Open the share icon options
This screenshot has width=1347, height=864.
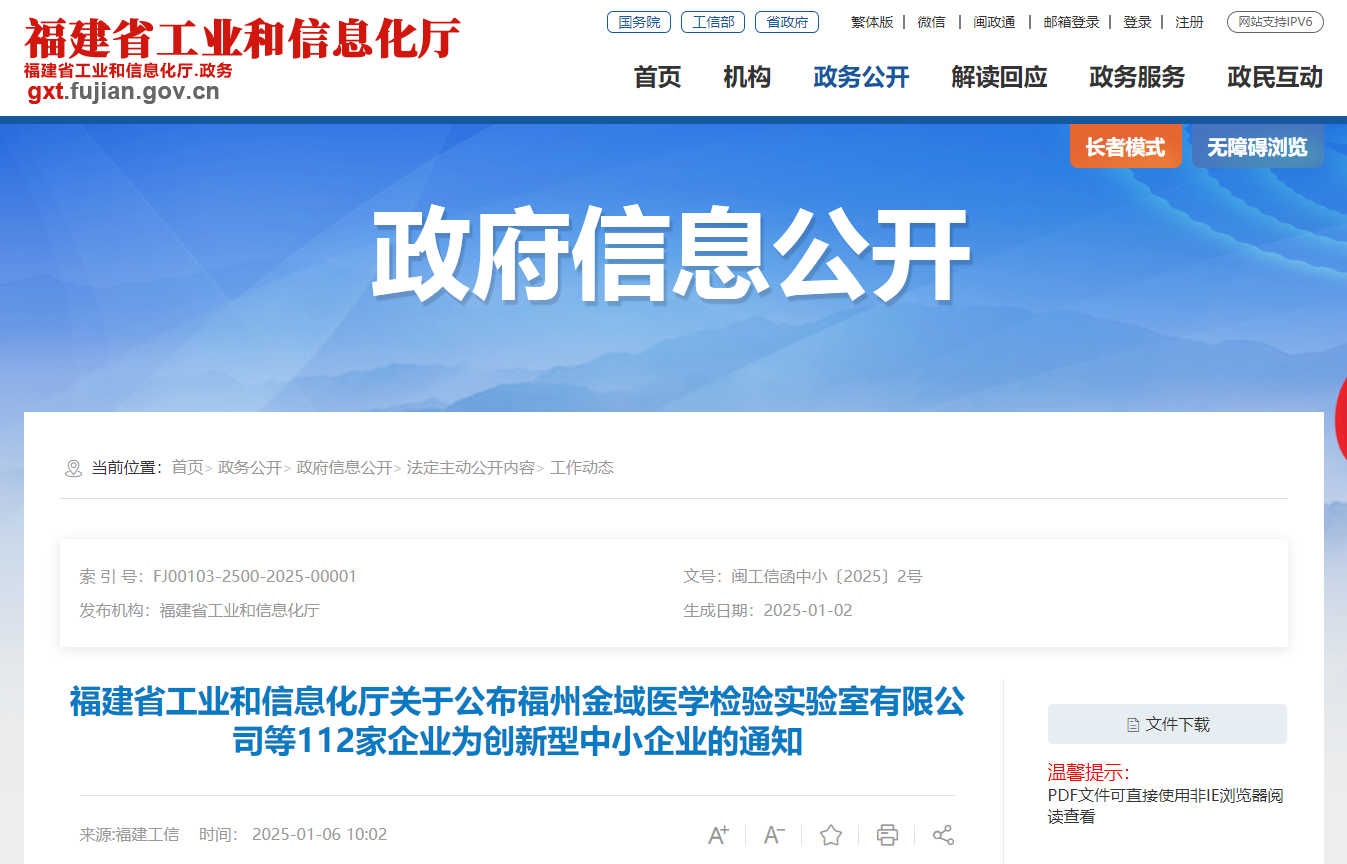pyautogui.click(x=943, y=835)
